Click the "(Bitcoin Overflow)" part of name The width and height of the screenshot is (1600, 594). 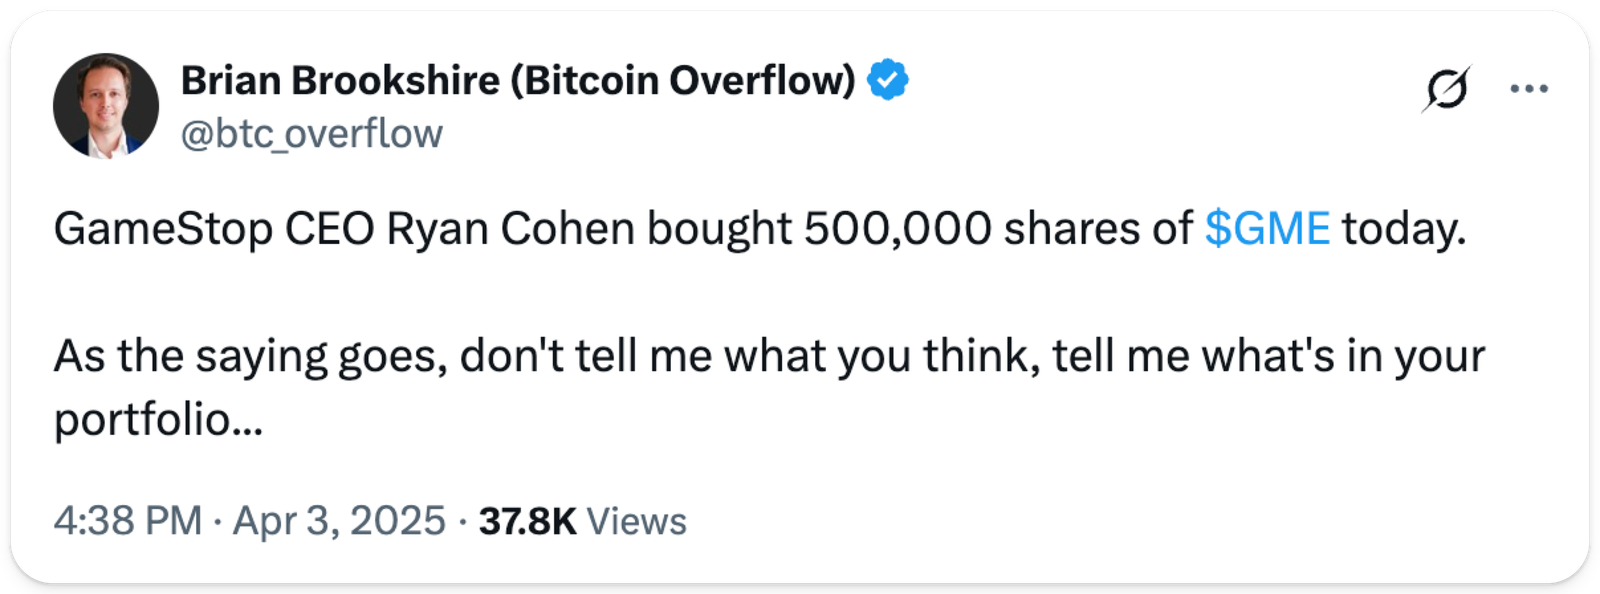coord(683,80)
